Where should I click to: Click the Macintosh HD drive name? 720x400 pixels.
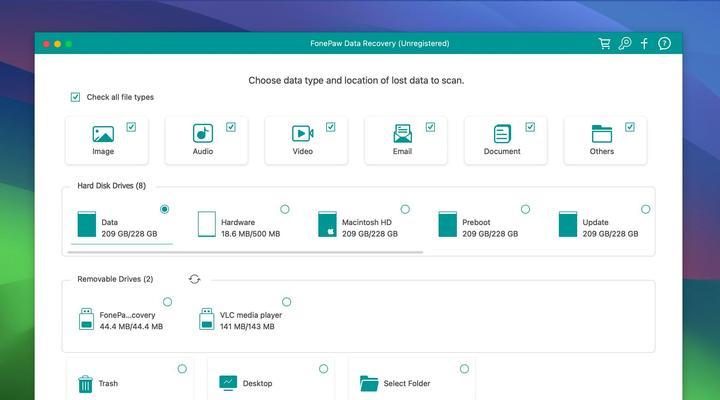367,222
